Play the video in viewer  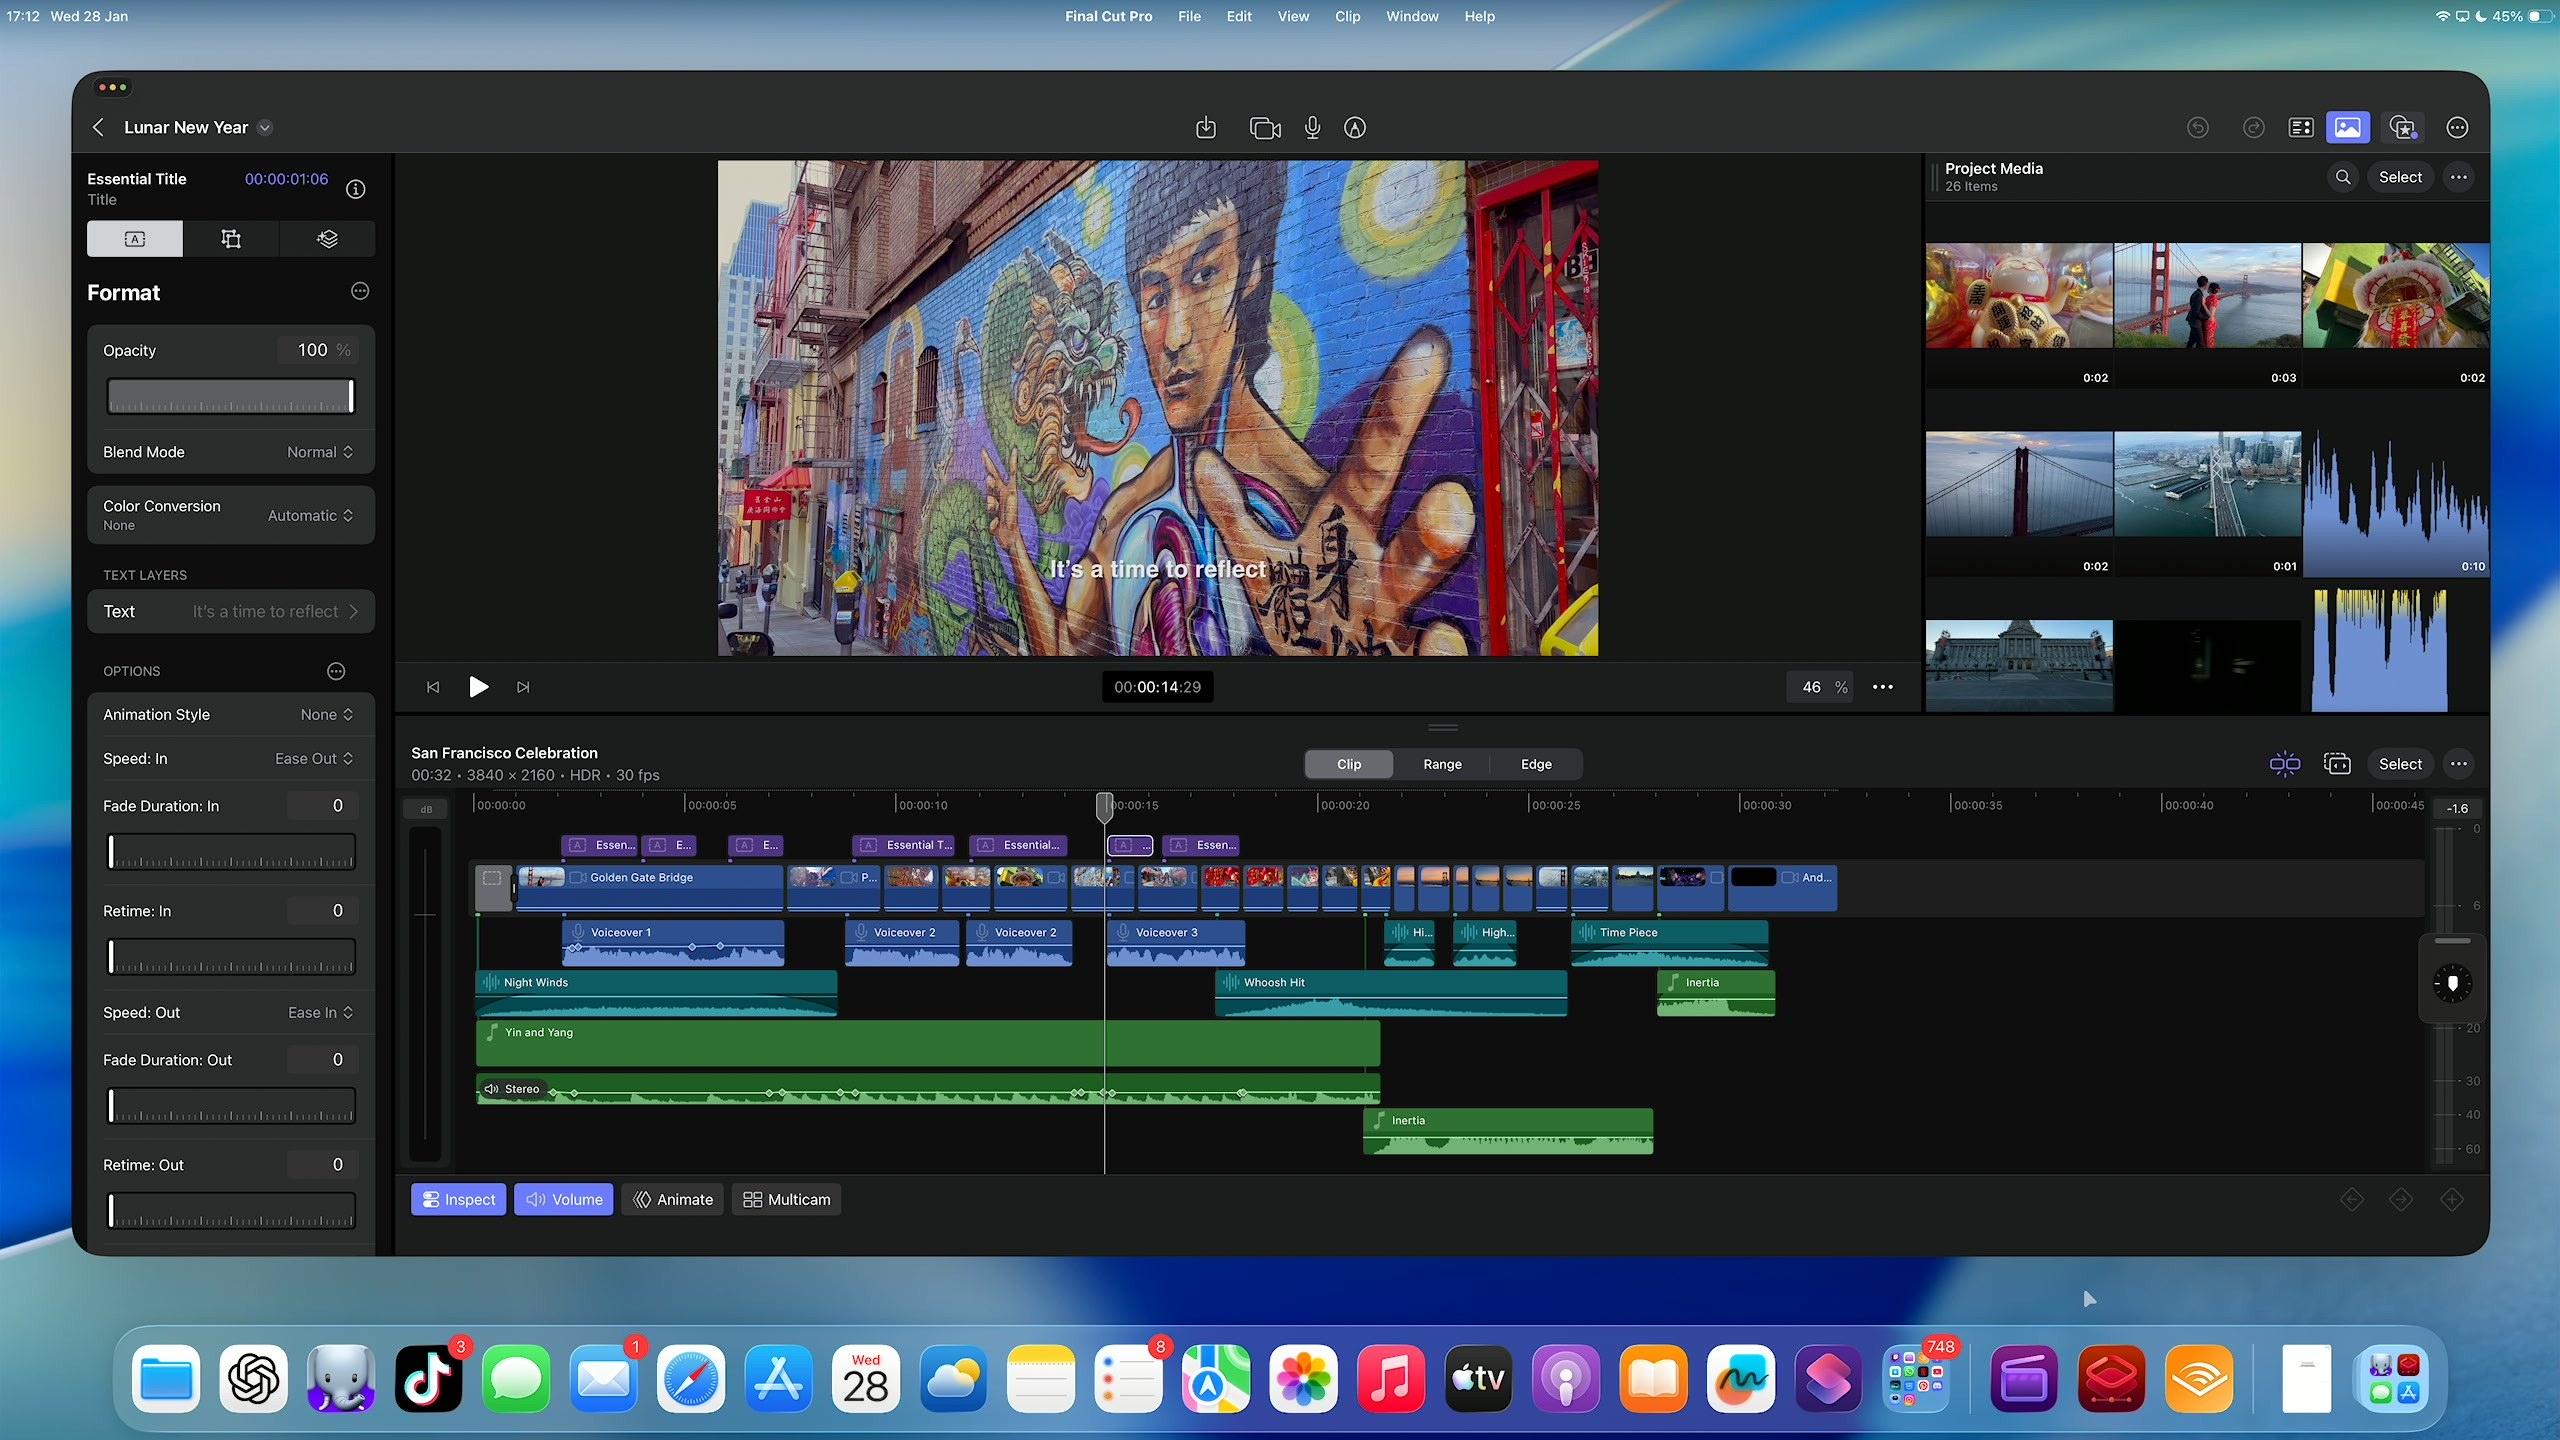pos(478,687)
